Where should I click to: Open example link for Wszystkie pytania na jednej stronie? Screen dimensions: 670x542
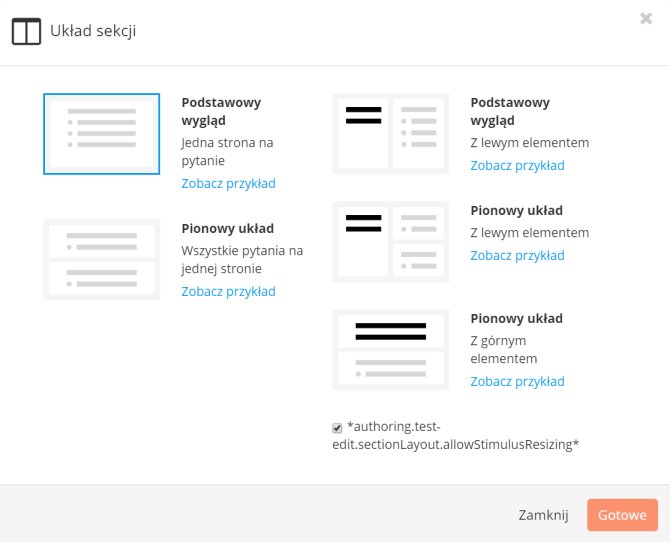tap(228, 292)
